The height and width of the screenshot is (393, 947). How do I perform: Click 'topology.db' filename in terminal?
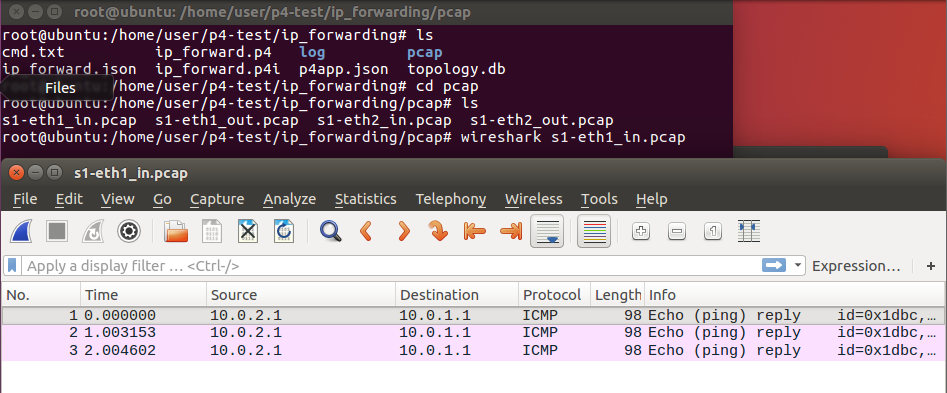pos(457,69)
